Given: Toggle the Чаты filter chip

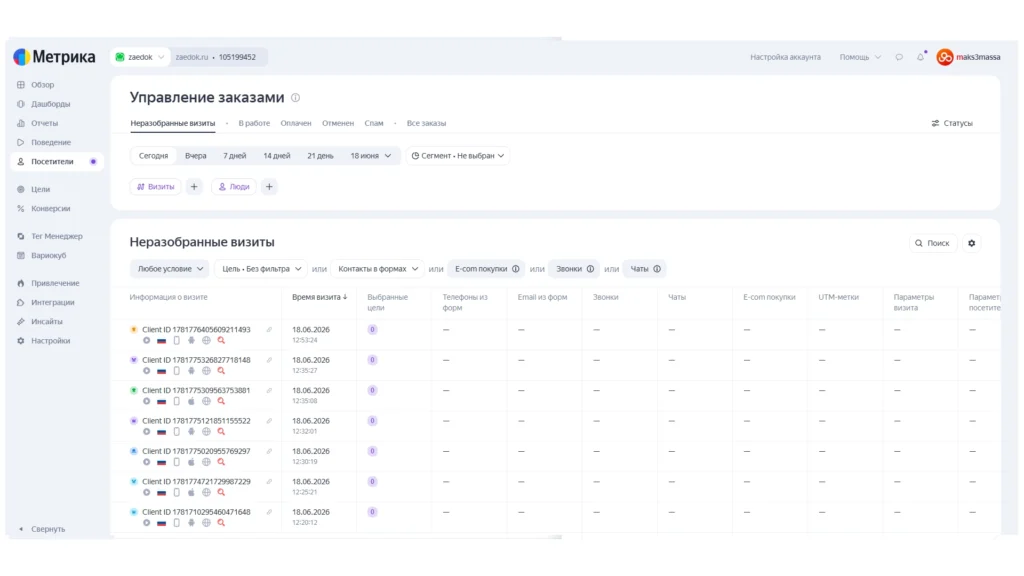Looking at the screenshot, I should [x=645, y=269].
